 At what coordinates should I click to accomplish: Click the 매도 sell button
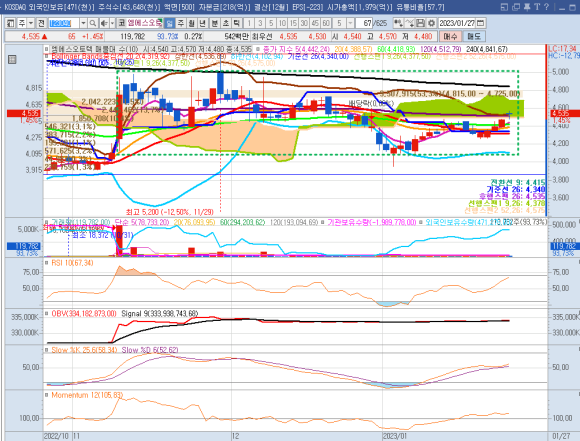[474, 36]
